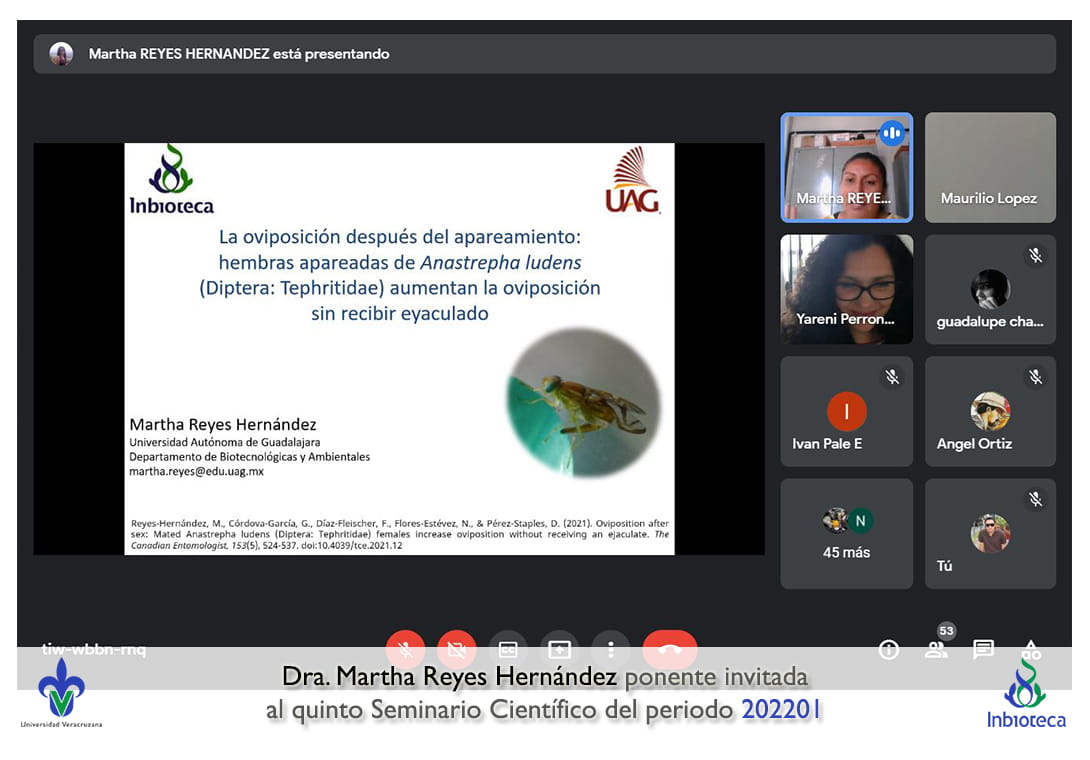
Task: Open the activities panel icon
Action: point(1031,650)
